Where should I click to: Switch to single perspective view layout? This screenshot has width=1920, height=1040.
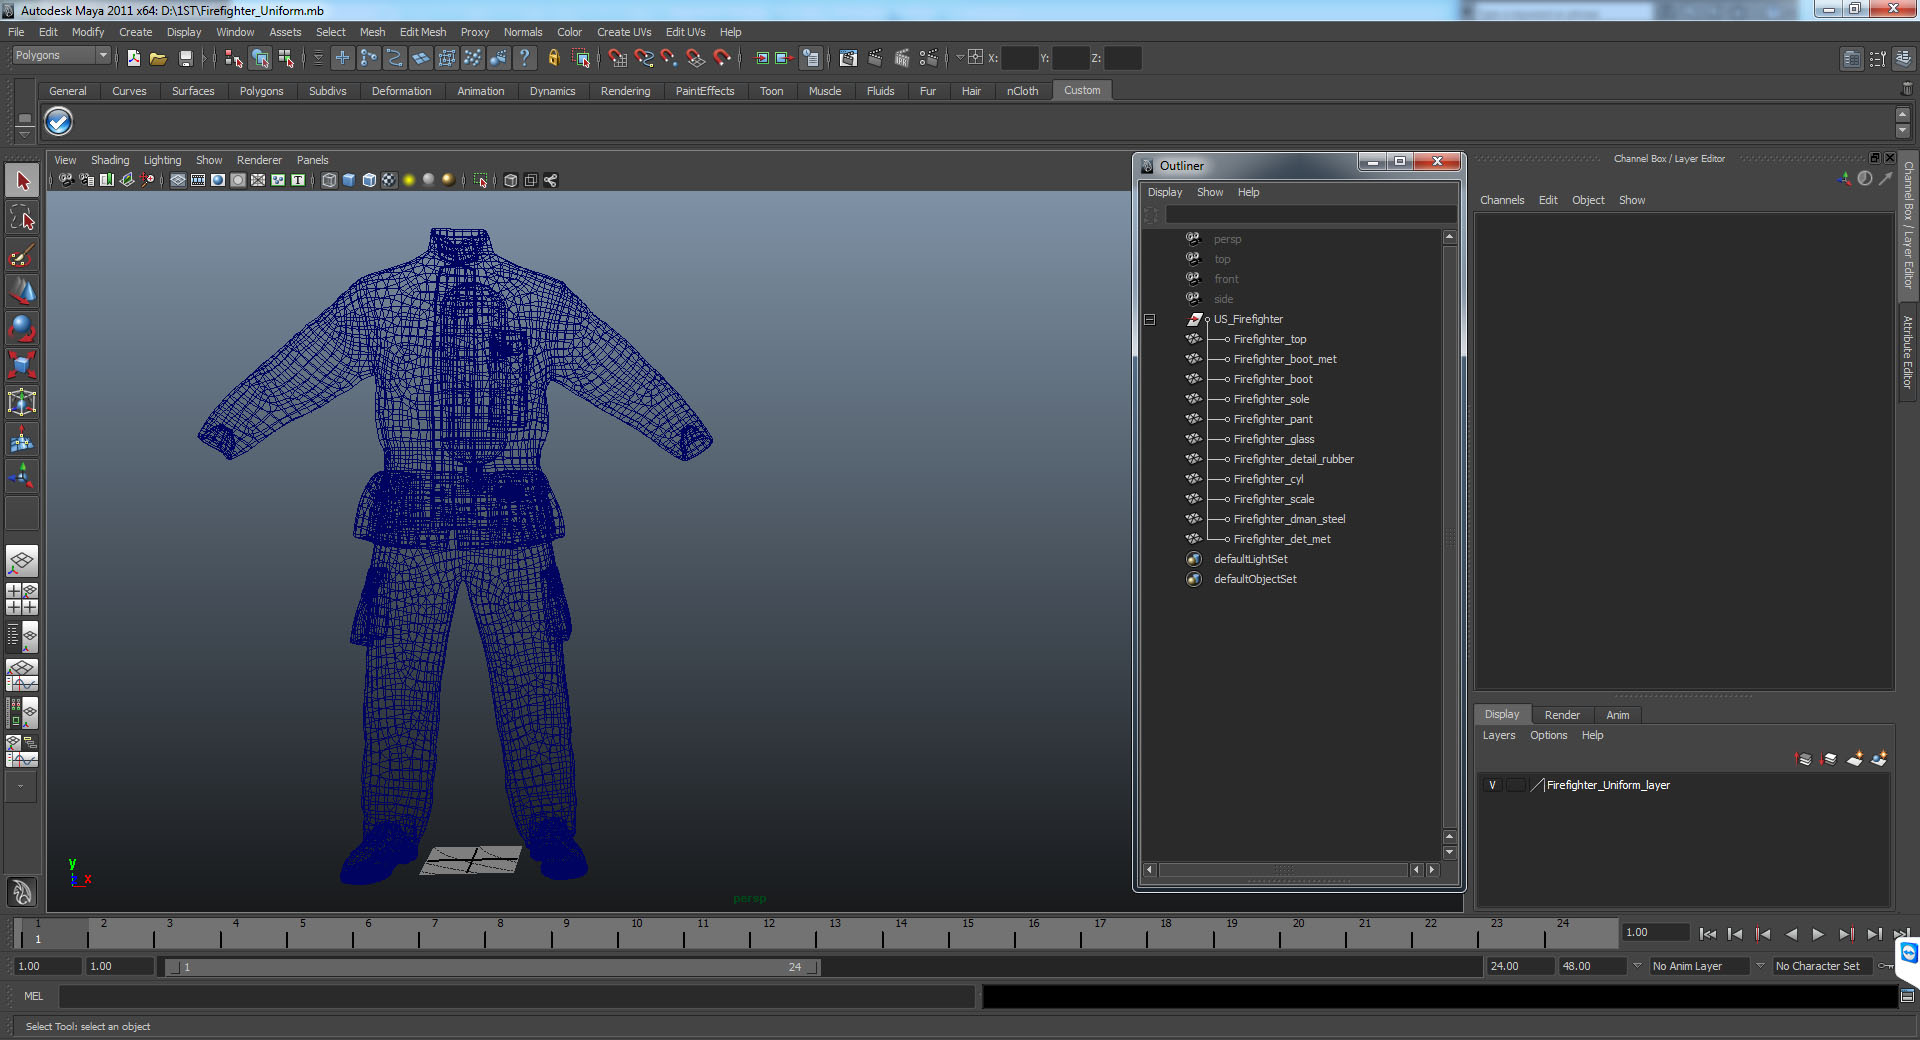22,561
